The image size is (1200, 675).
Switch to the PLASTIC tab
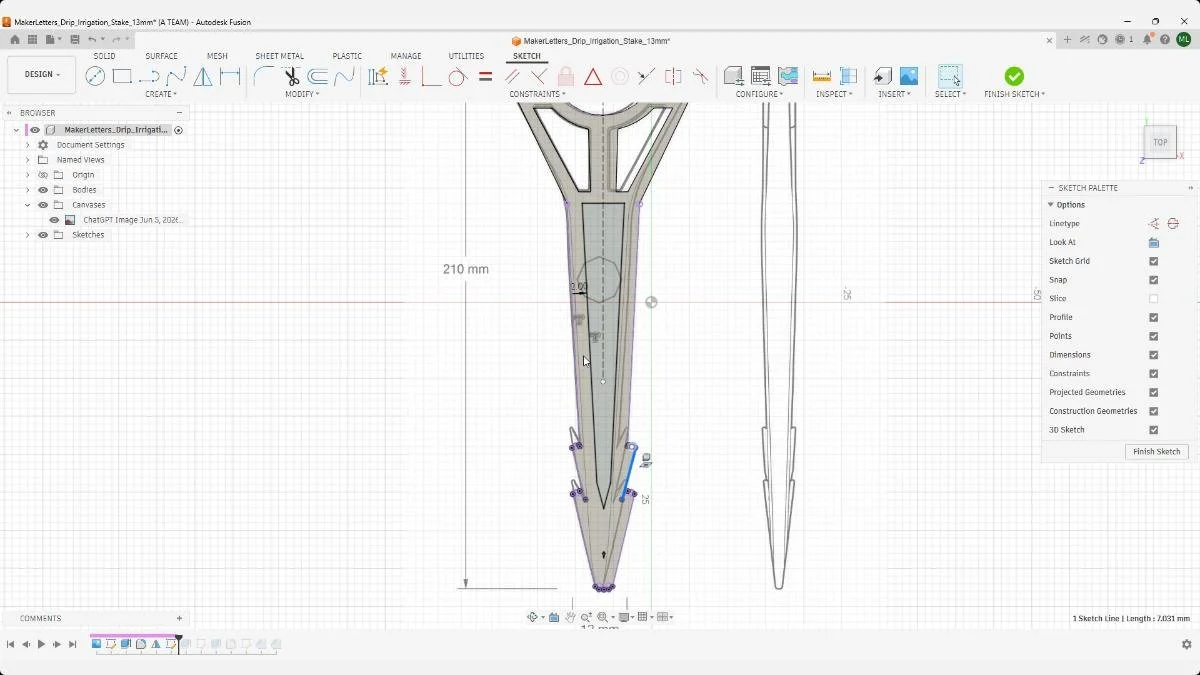[x=347, y=56]
